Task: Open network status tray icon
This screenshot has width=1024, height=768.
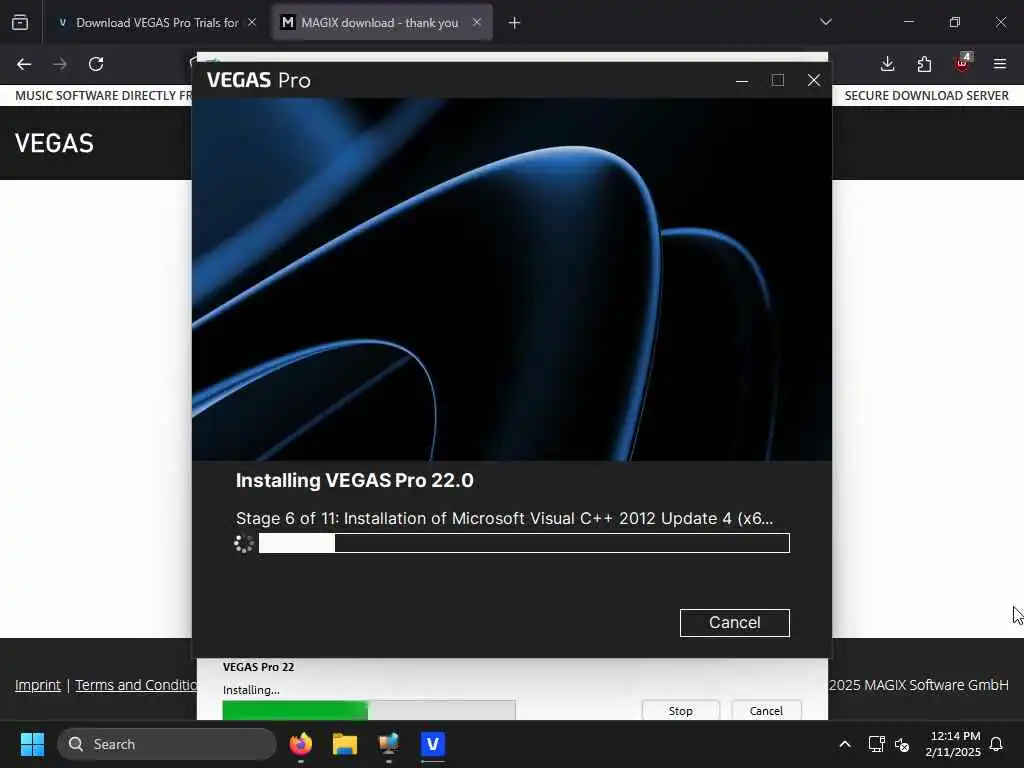Action: (x=876, y=744)
